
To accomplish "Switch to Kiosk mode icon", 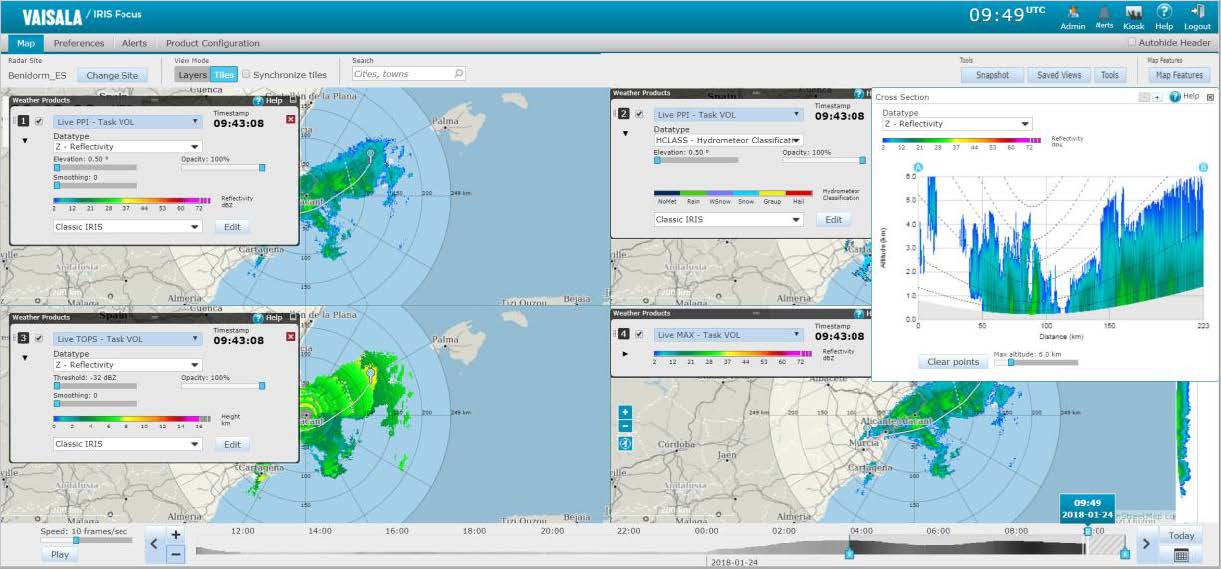I will (1134, 13).
